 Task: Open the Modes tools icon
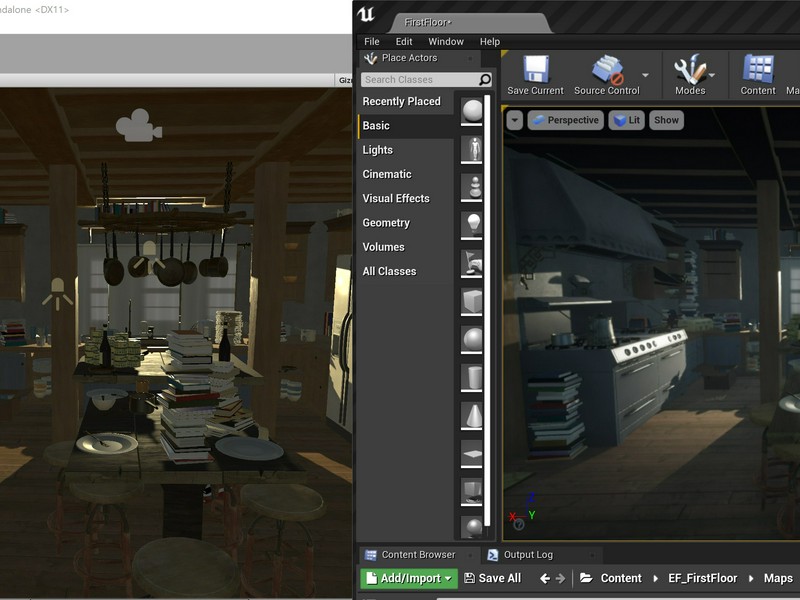coord(690,69)
